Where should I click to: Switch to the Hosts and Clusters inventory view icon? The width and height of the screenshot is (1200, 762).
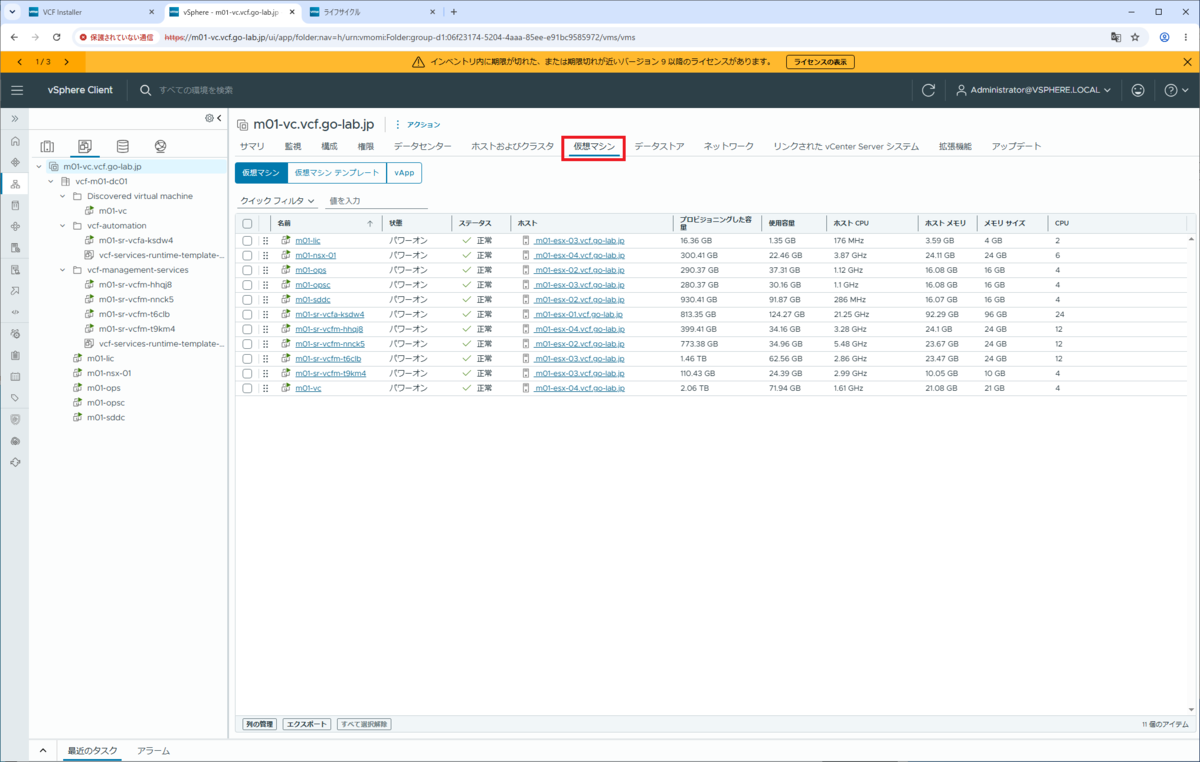pos(47,146)
